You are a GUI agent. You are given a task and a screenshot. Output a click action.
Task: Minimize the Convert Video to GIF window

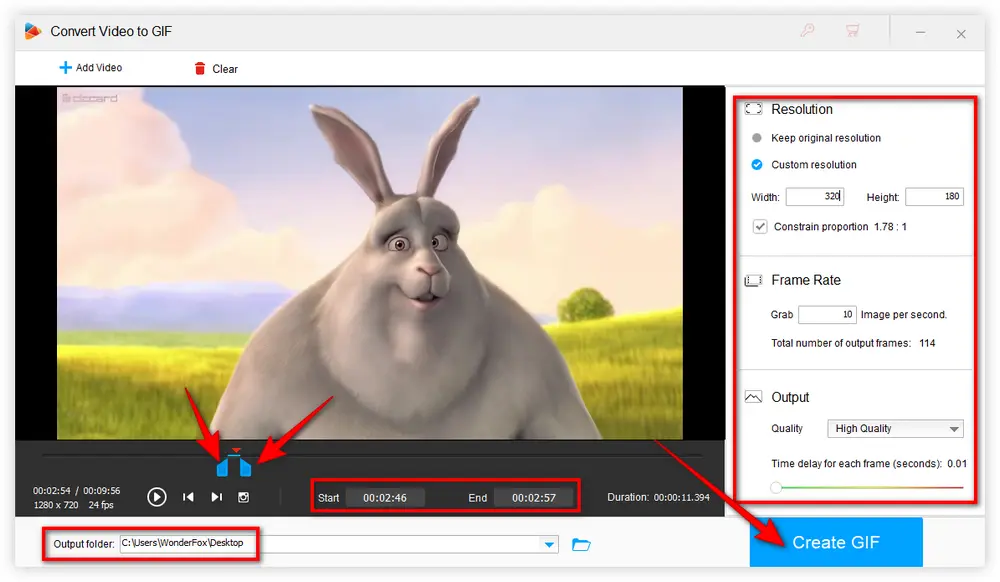tap(920, 33)
